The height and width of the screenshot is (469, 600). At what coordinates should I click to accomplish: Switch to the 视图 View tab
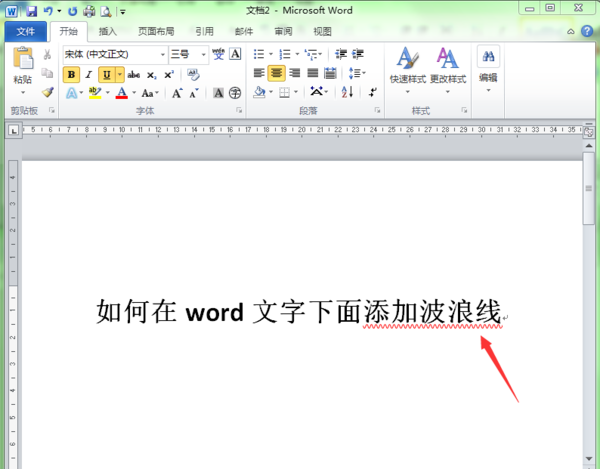click(x=323, y=31)
